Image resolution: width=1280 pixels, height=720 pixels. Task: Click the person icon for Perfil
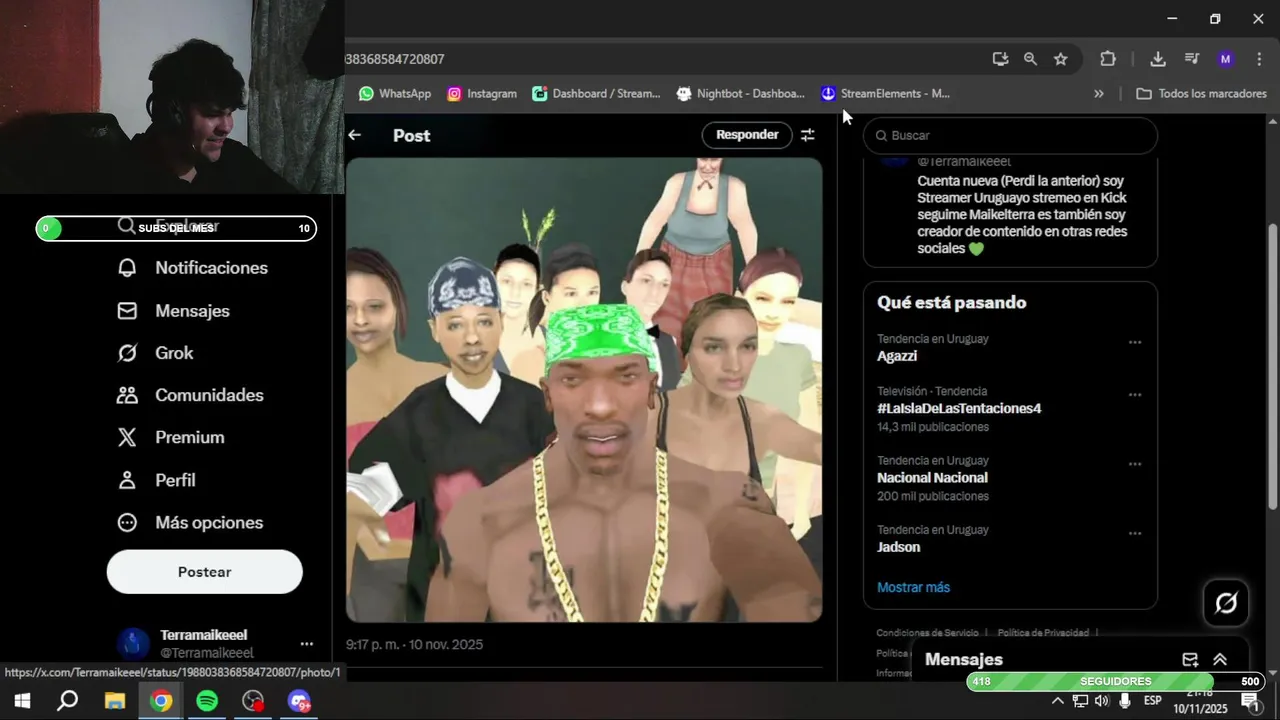pos(127,480)
